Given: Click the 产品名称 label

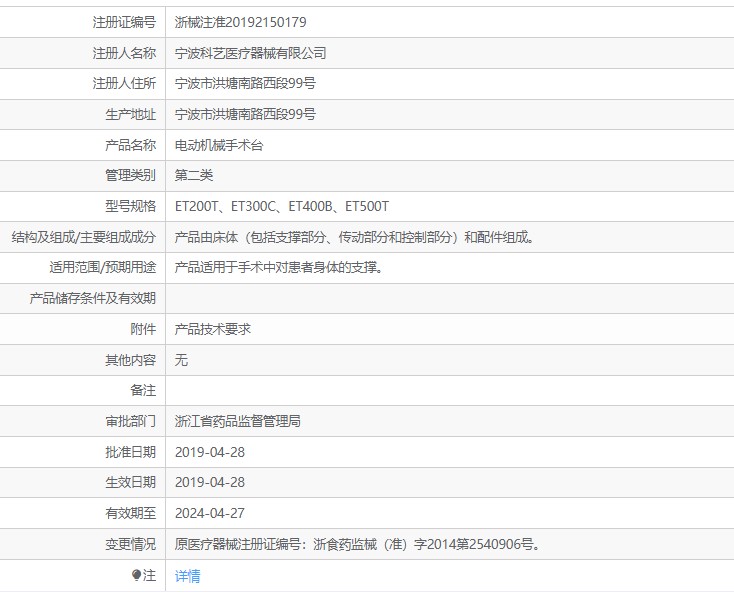Looking at the screenshot, I should 131,145.
